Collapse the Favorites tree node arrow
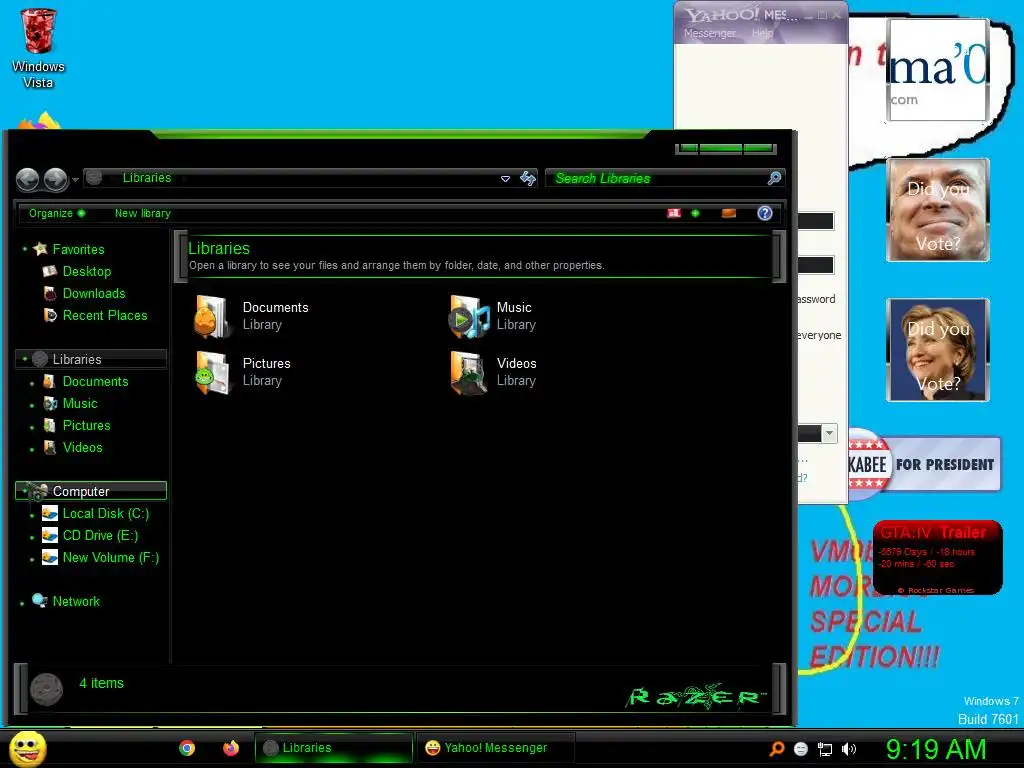This screenshot has width=1024, height=768. tap(25, 249)
